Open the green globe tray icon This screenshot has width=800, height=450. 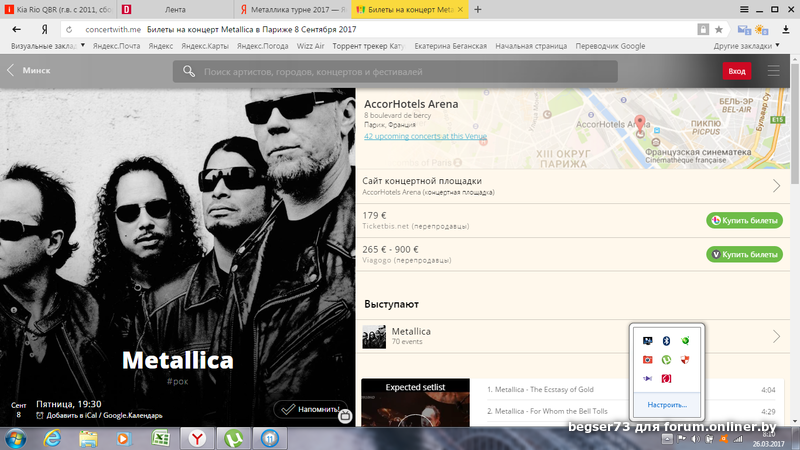(685, 341)
